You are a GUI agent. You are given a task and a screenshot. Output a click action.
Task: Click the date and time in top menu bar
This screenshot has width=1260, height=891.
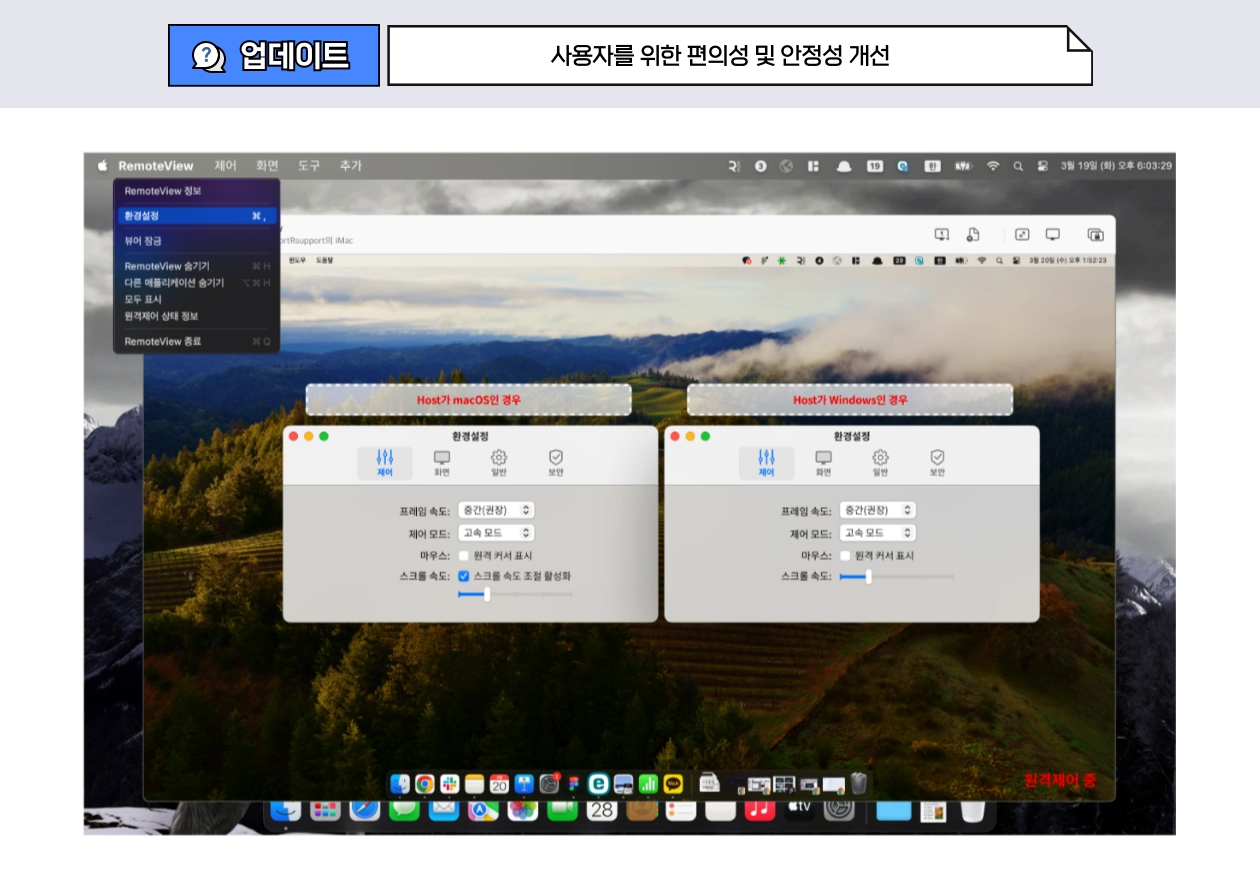1116,166
